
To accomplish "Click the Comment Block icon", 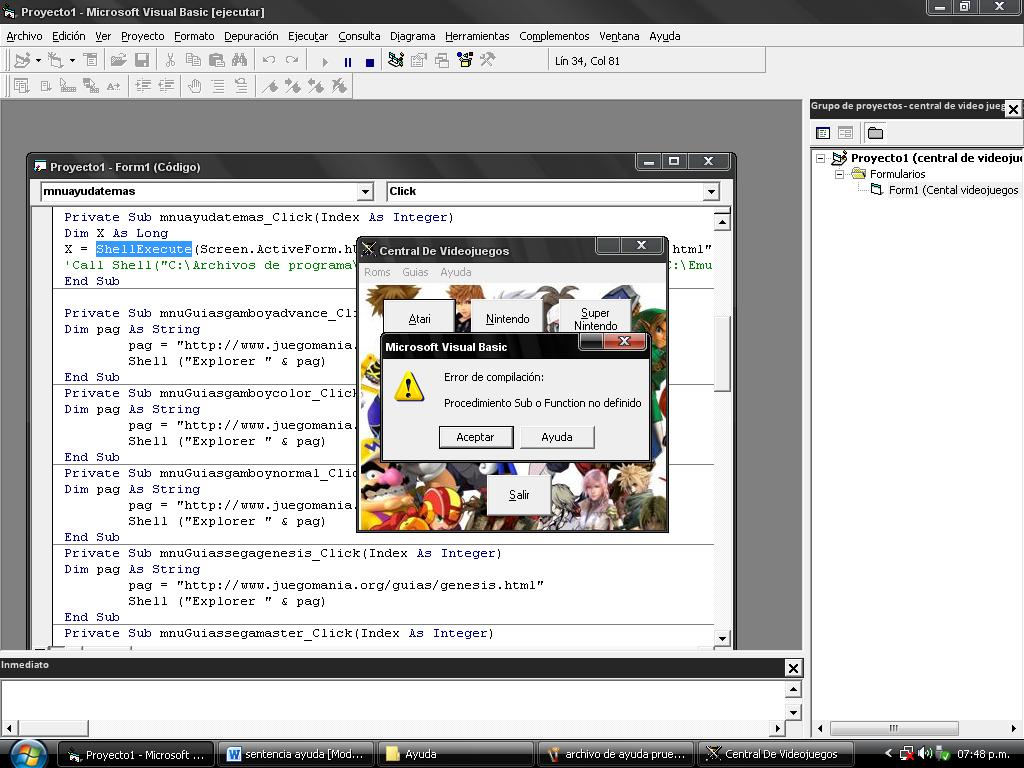I will [218, 86].
